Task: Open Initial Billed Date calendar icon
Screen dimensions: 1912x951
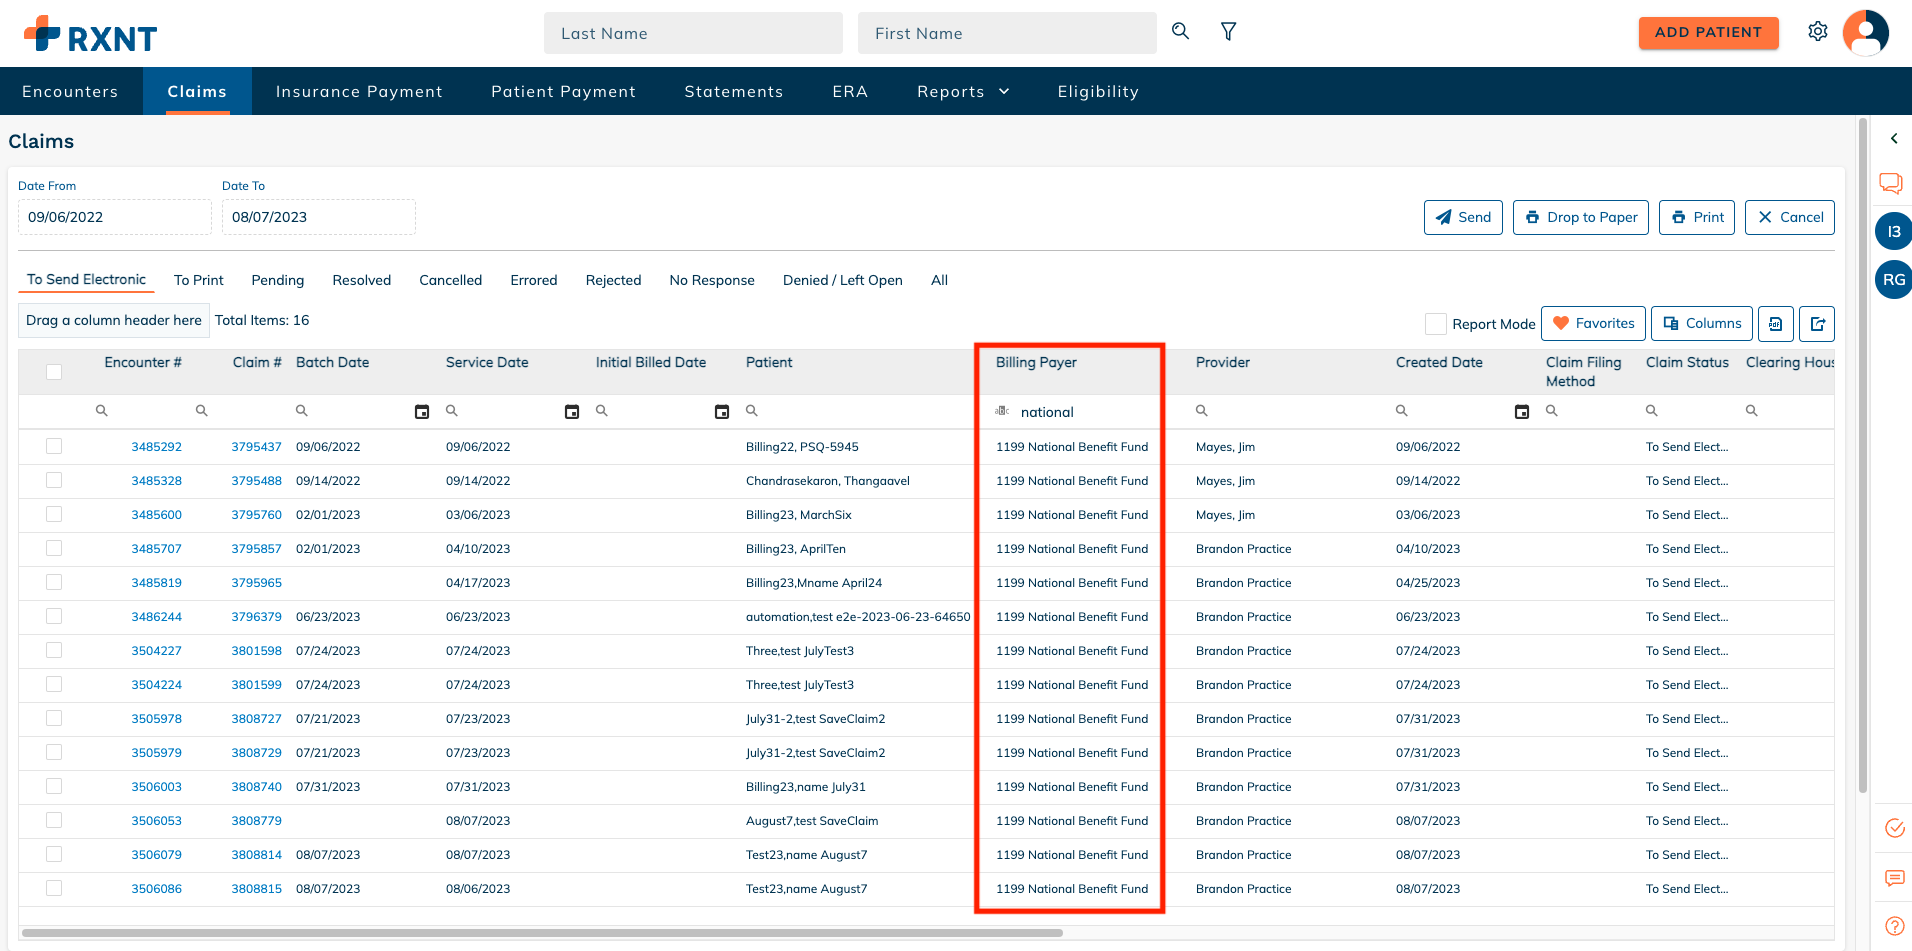Action: [x=722, y=412]
